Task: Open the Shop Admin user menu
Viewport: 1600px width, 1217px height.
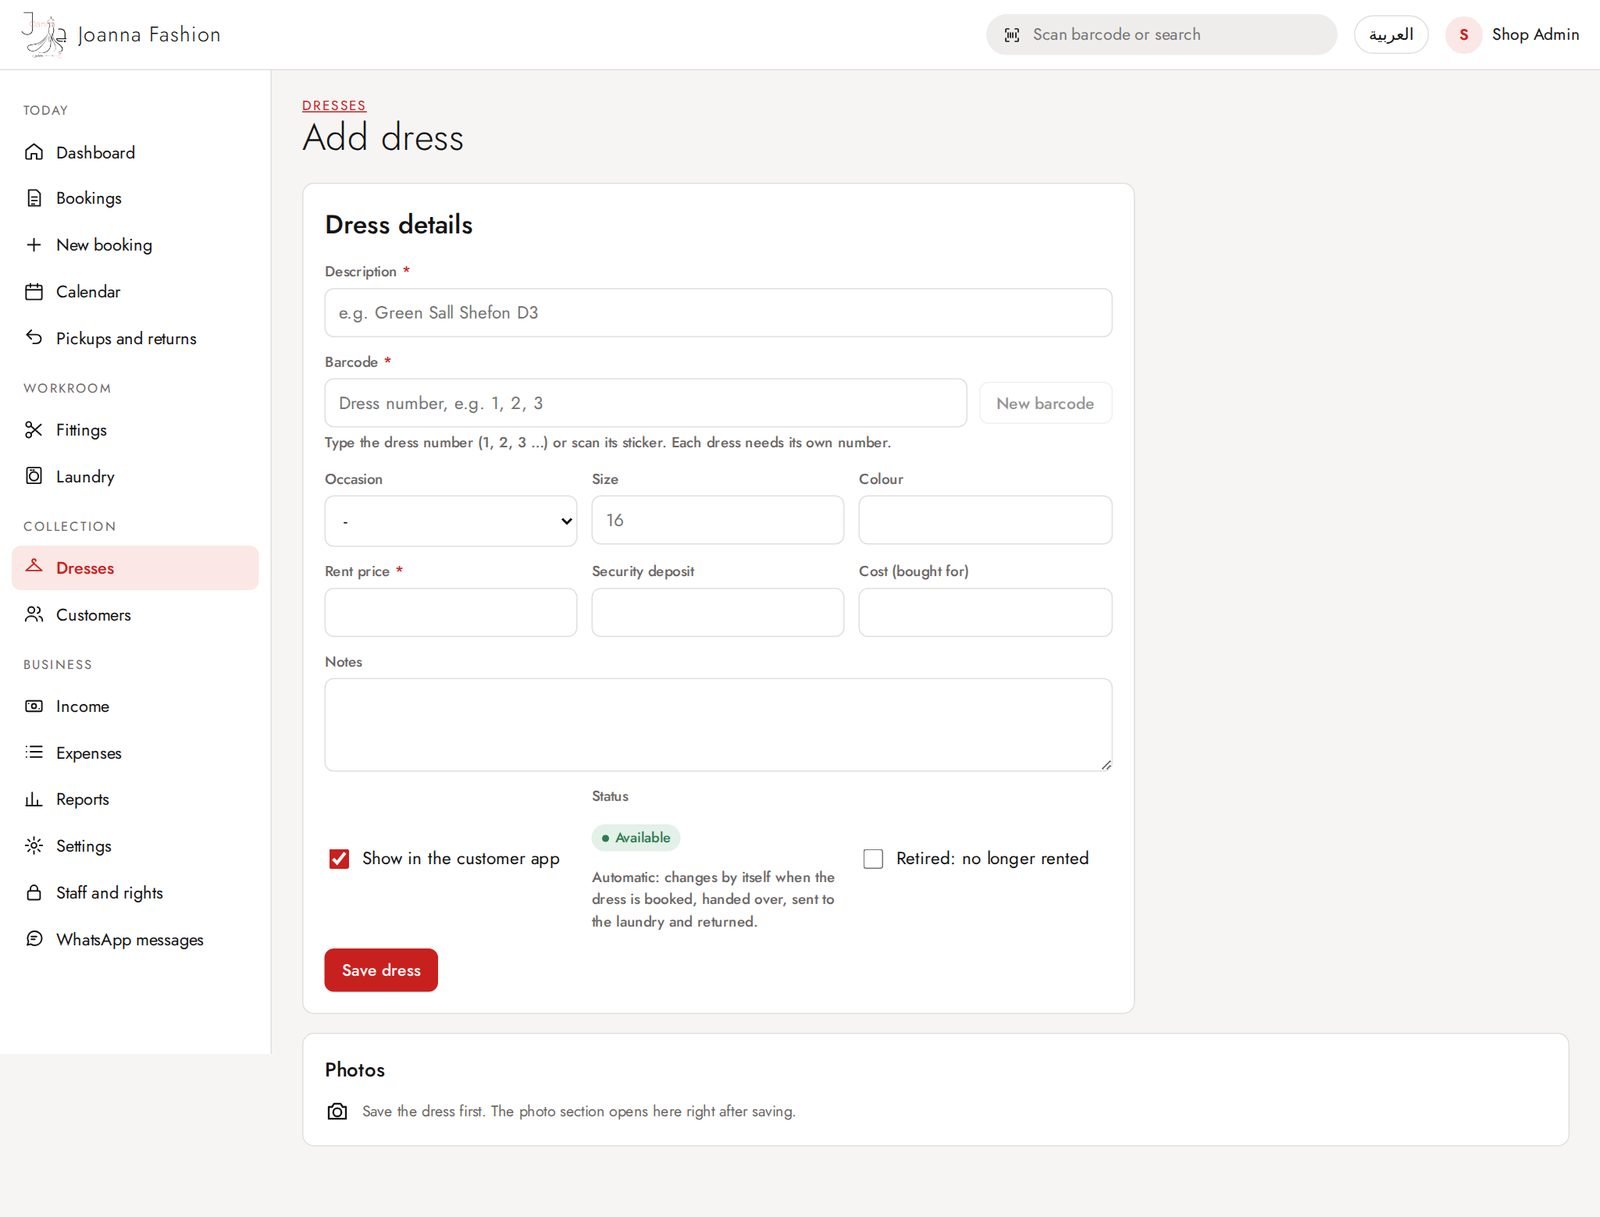Action: [1513, 35]
